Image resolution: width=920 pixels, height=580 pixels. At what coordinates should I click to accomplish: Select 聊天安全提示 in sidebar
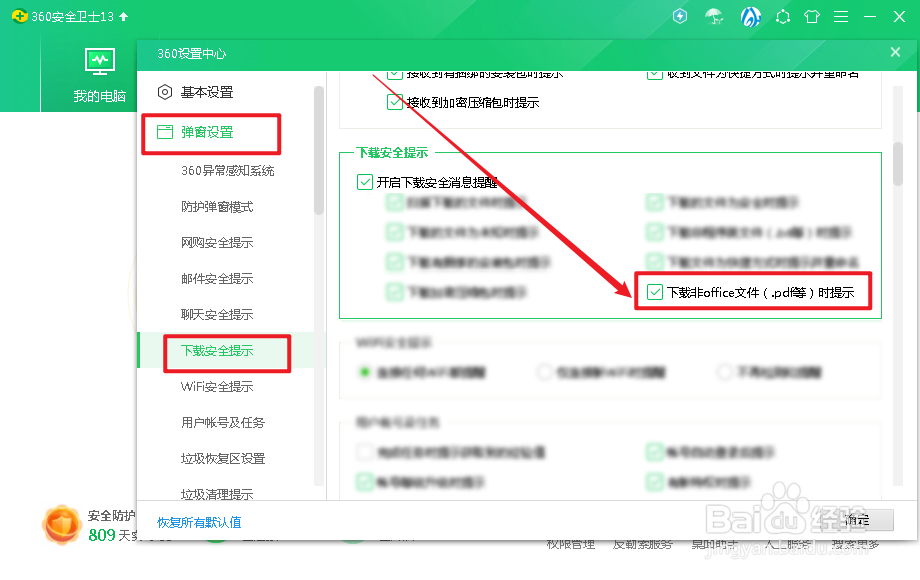click(x=217, y=314)
